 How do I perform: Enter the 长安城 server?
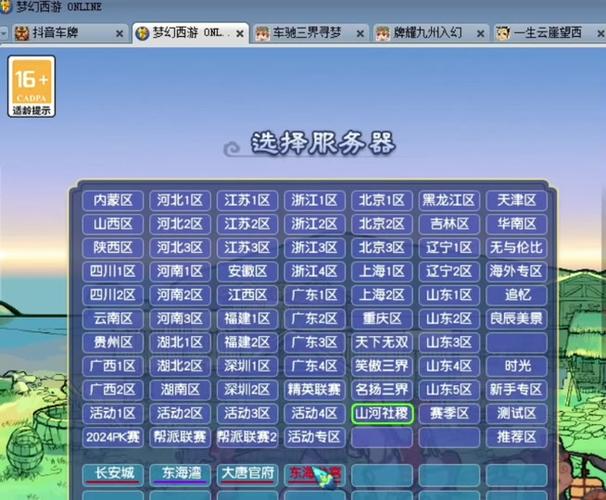click(113, 474)
